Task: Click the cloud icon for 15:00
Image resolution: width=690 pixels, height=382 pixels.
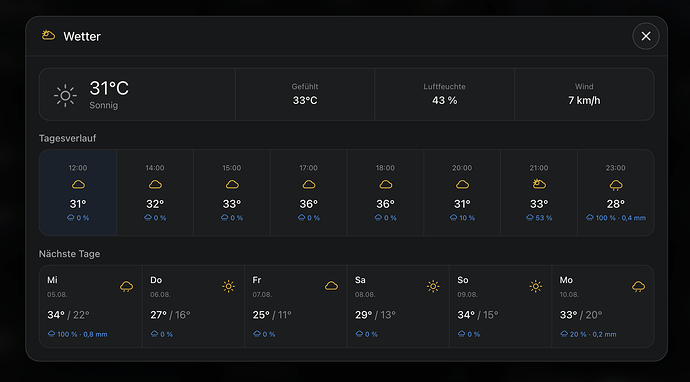Action: [x=232, y=185]
